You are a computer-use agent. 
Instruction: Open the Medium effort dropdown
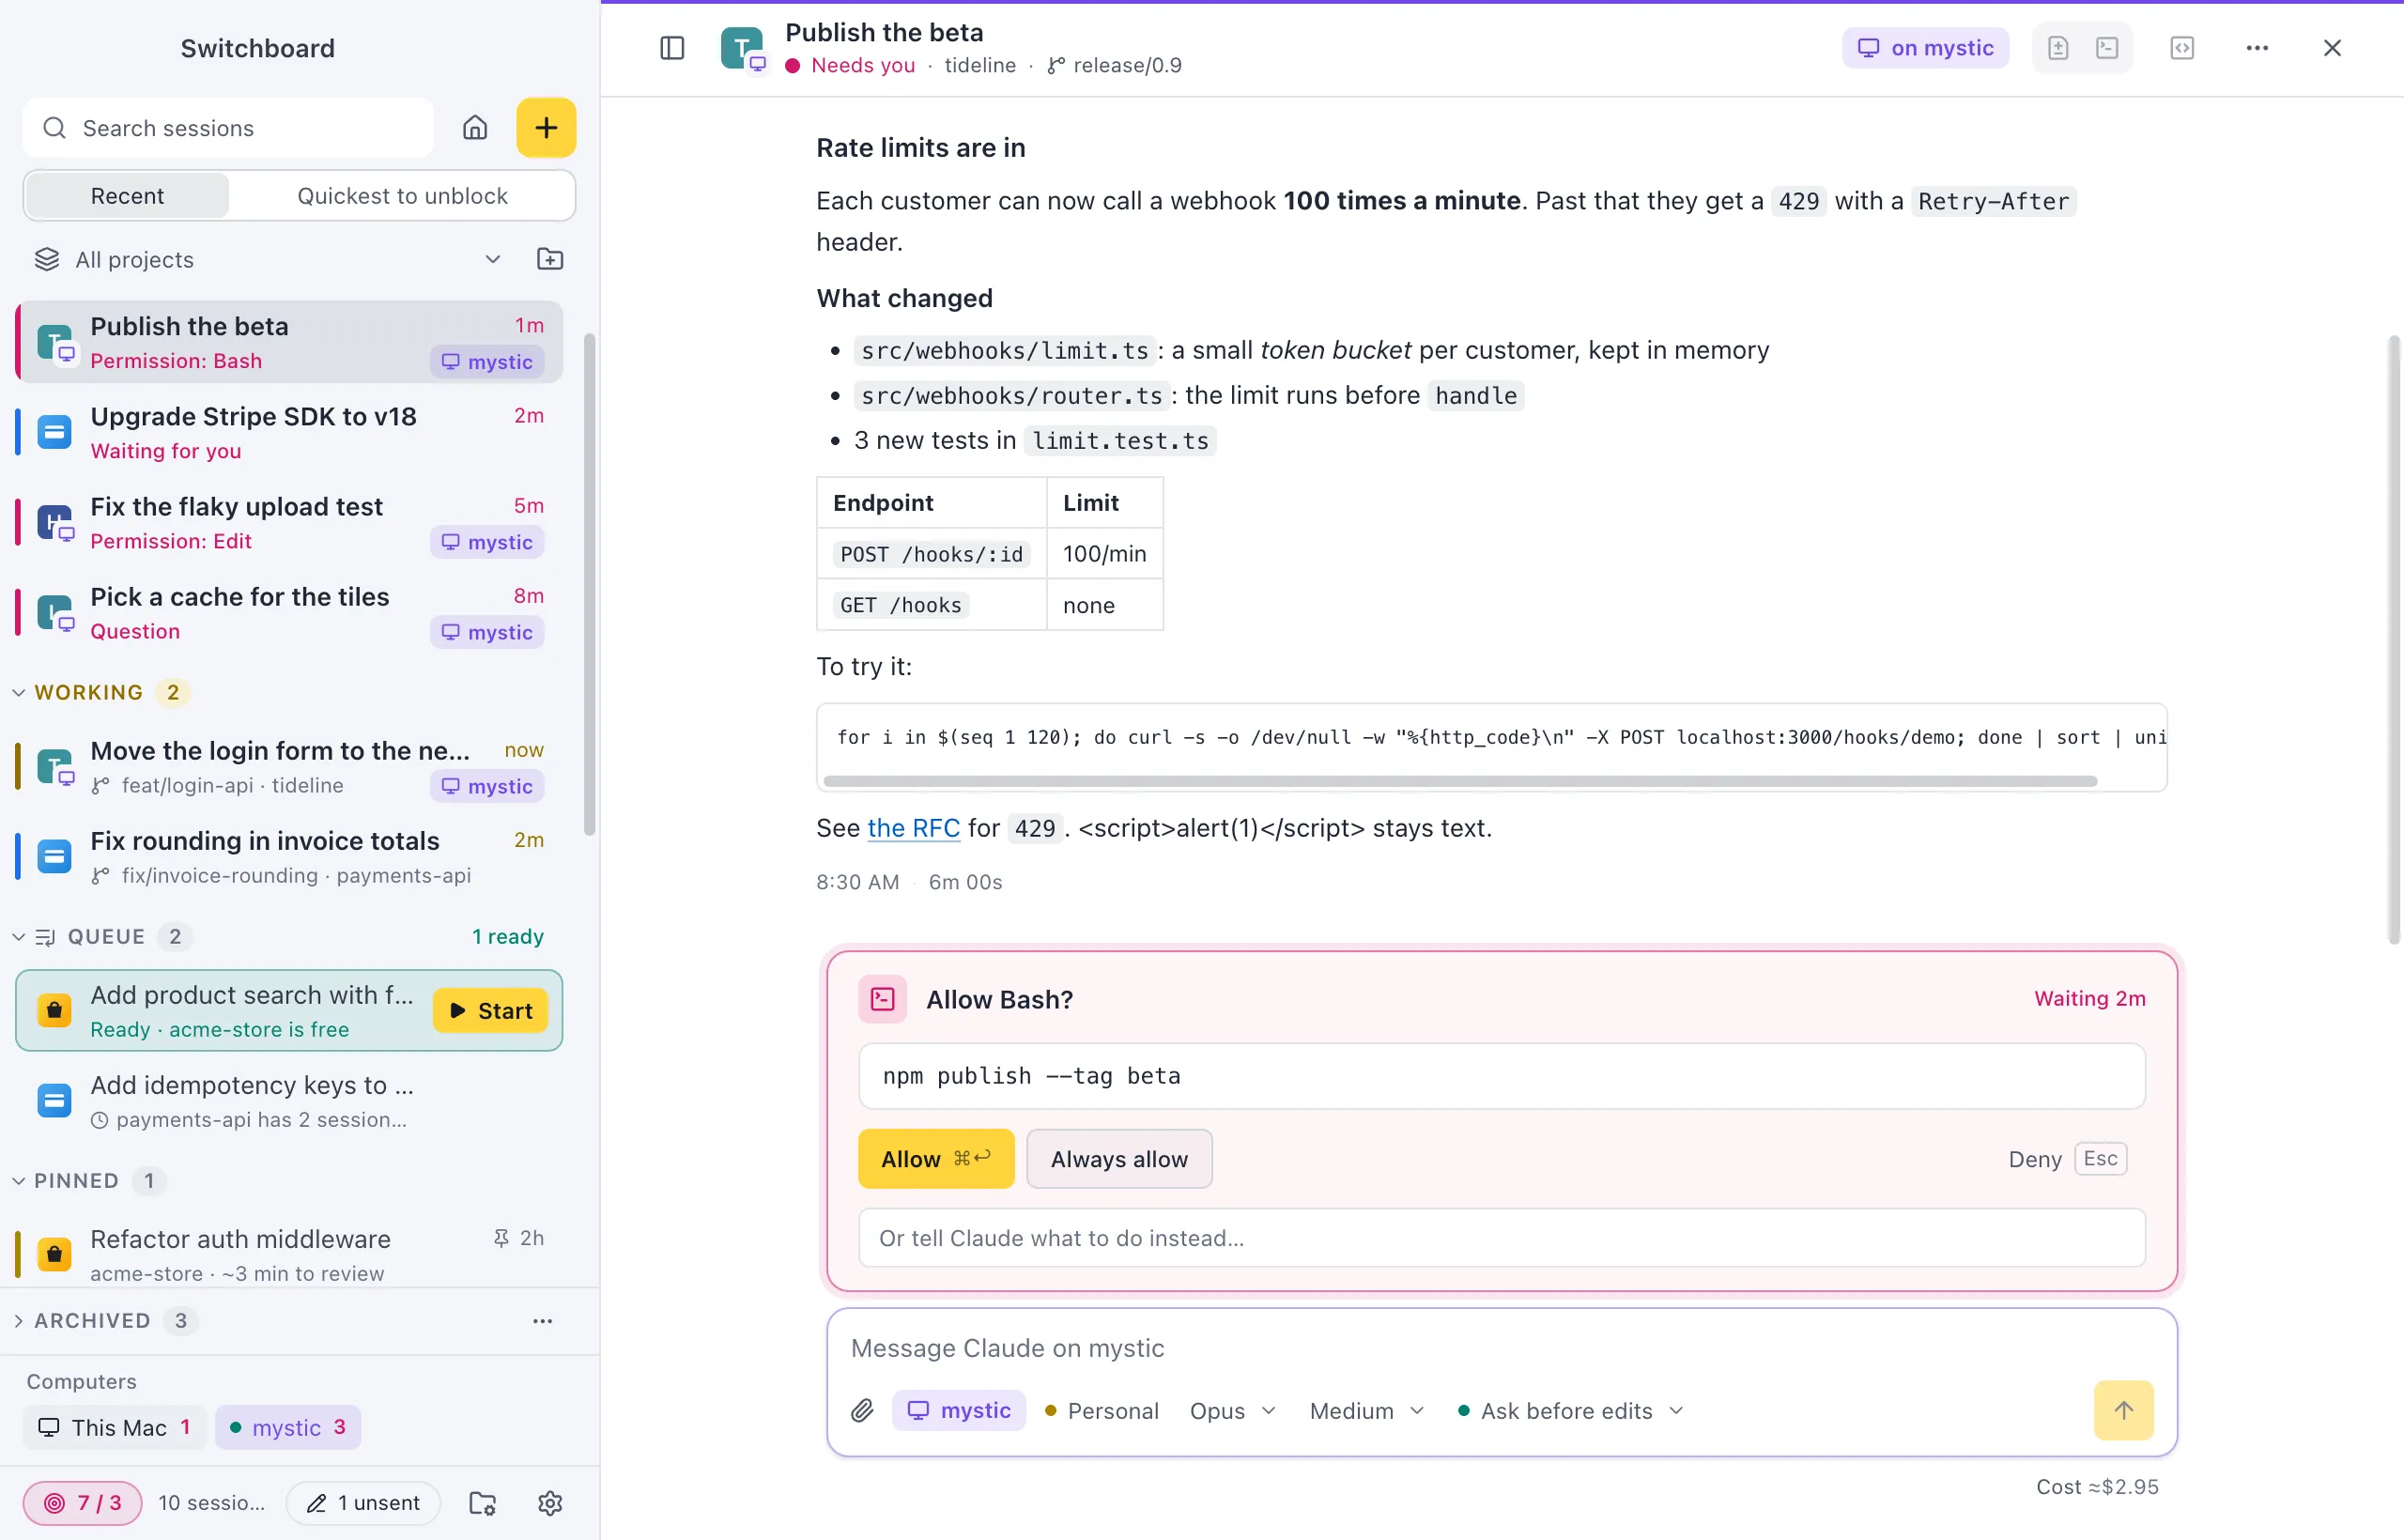1366,1411
